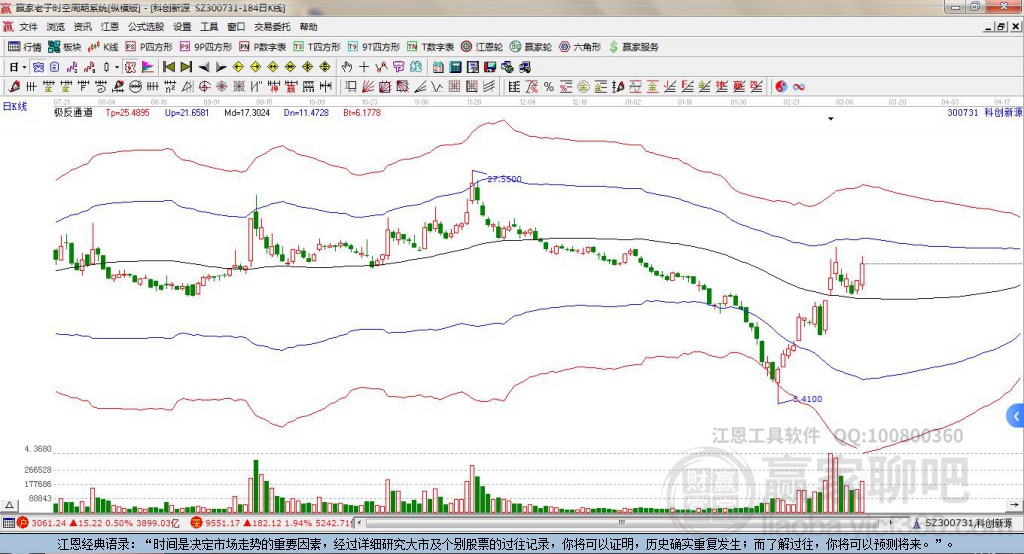
Task: Open the calendar date icon
Action: pyautogui.click(x=438, y=67)
